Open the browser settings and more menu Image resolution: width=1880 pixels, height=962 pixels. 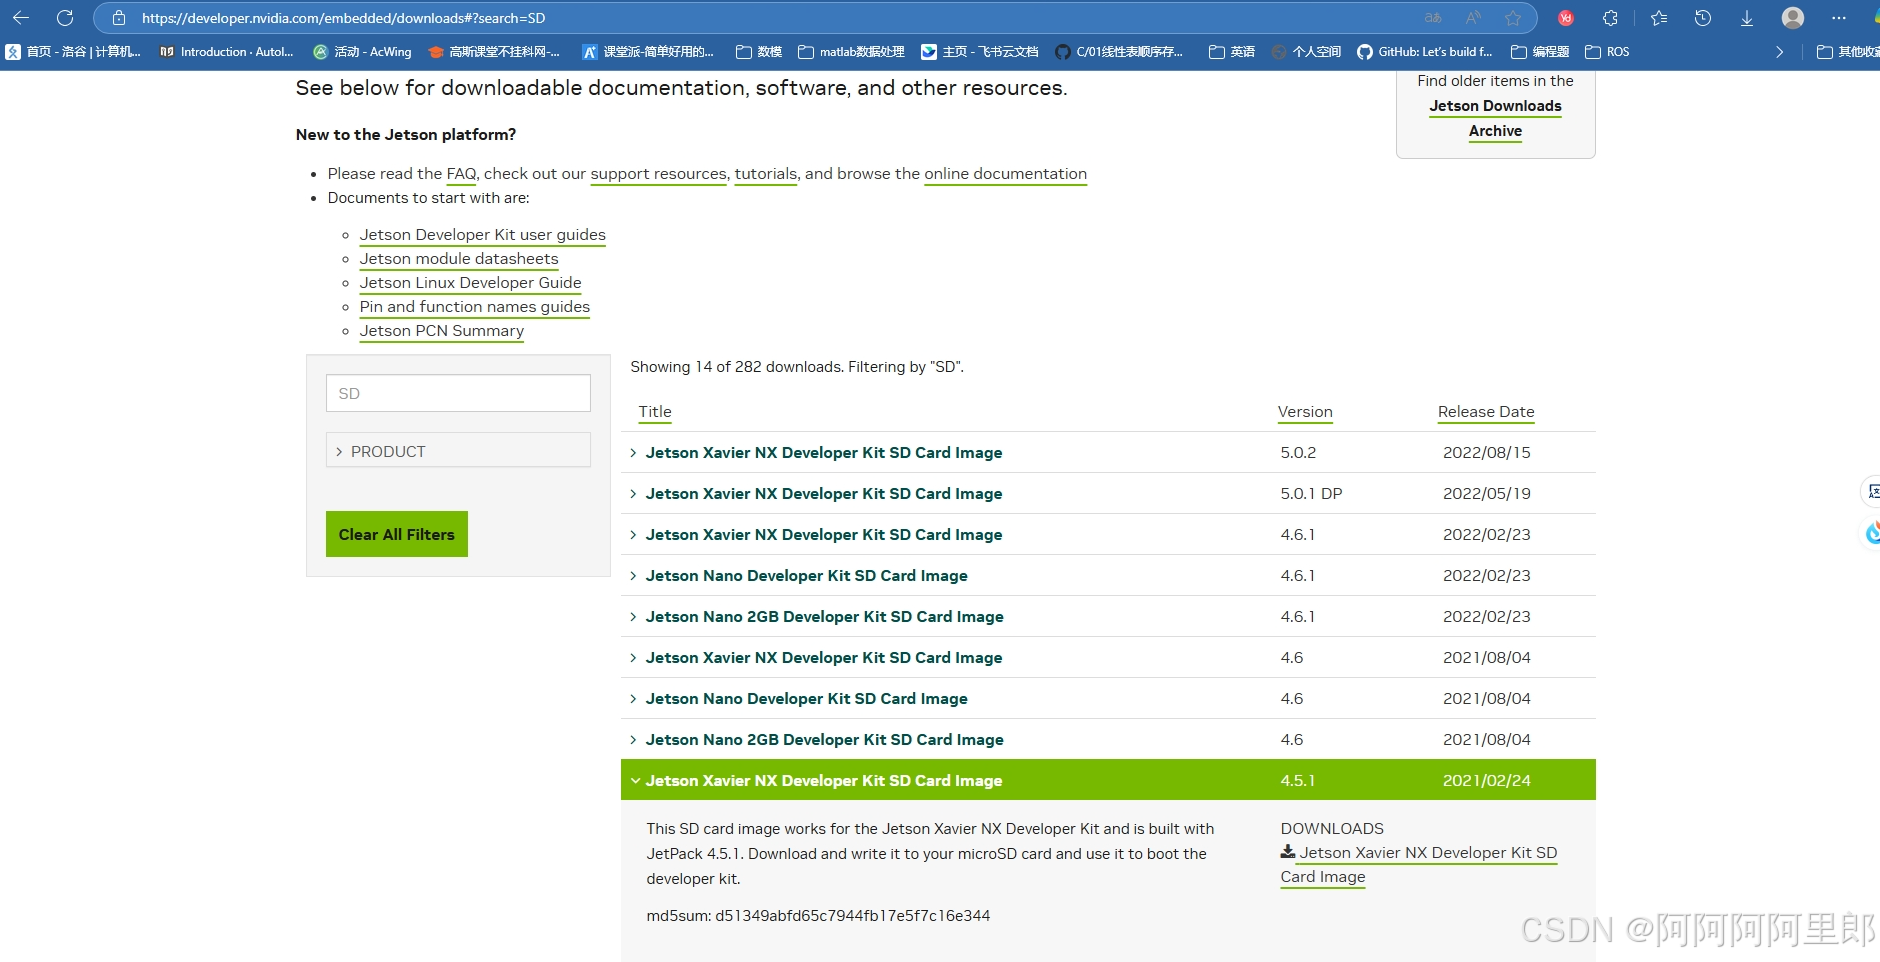(1838, 18)
